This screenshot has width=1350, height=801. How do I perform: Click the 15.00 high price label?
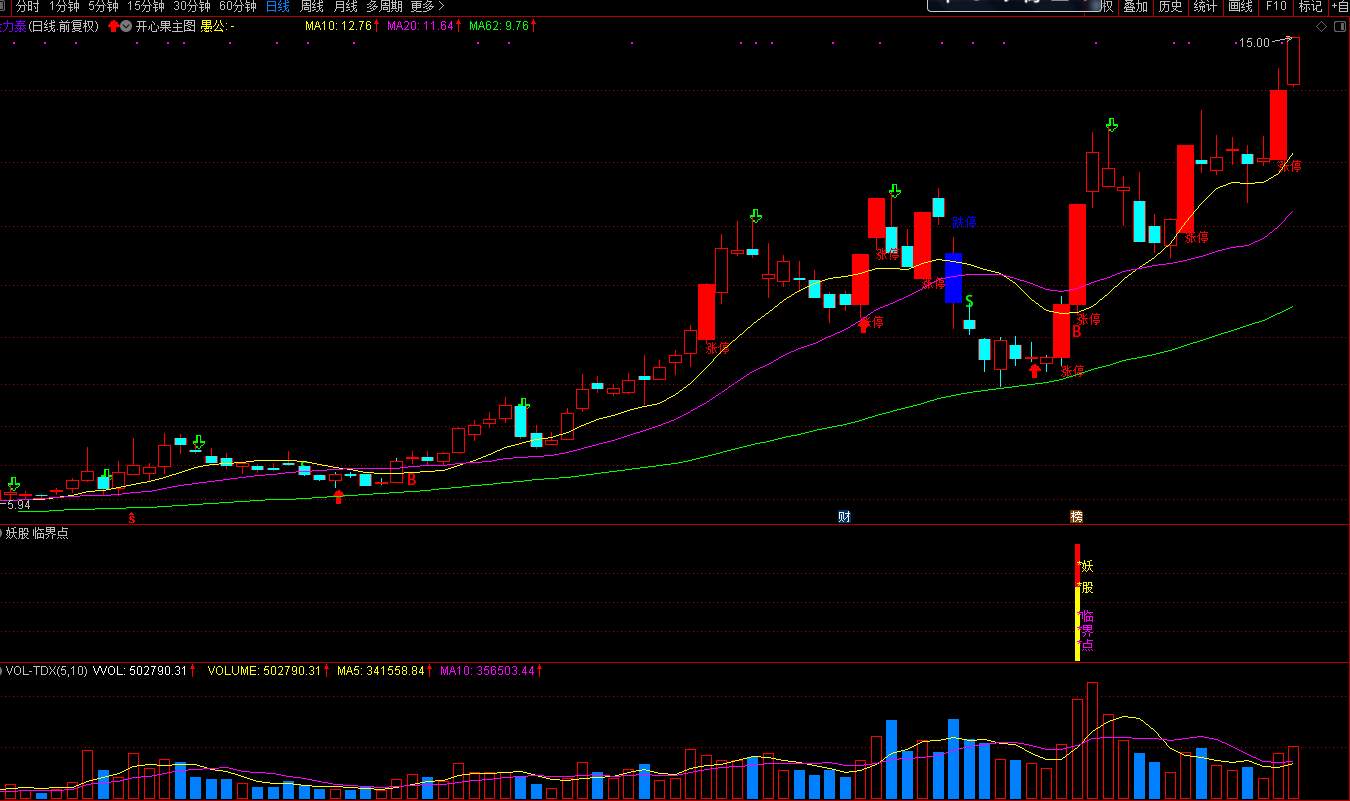tap(1254, 42)
